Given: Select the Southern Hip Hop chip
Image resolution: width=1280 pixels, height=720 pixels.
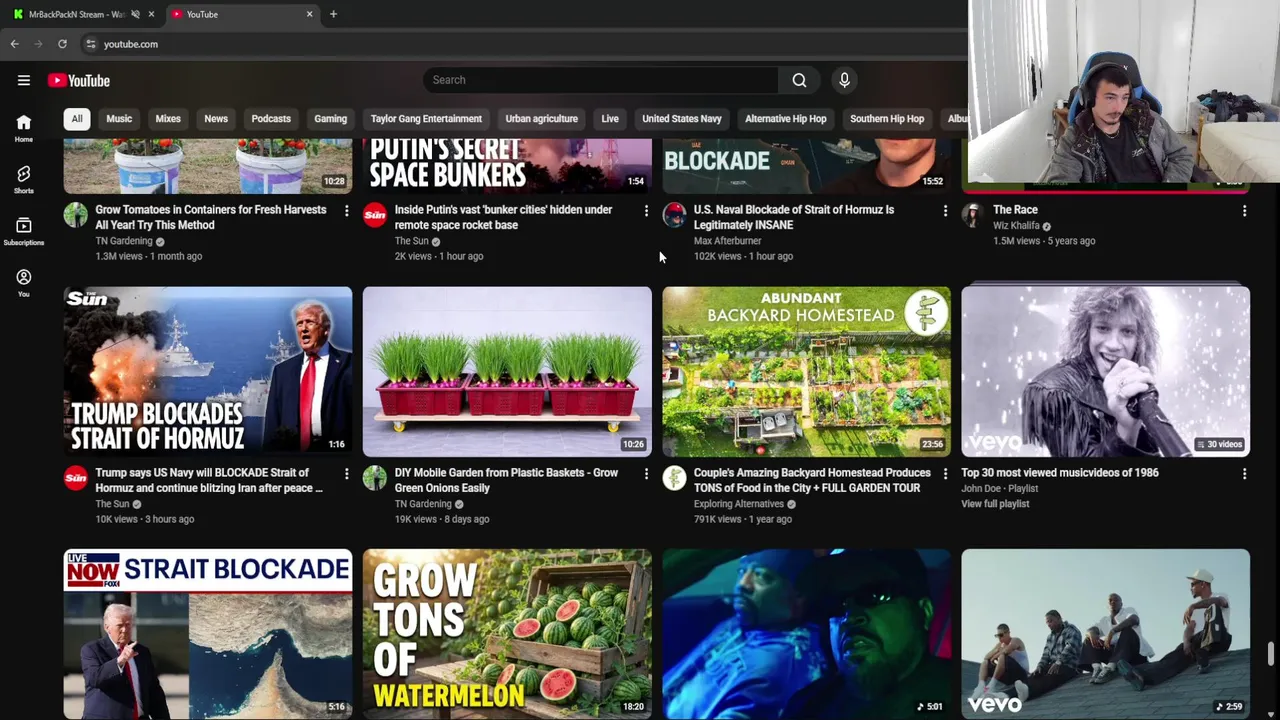Looking at the screenshot, I should click(887, 119).
